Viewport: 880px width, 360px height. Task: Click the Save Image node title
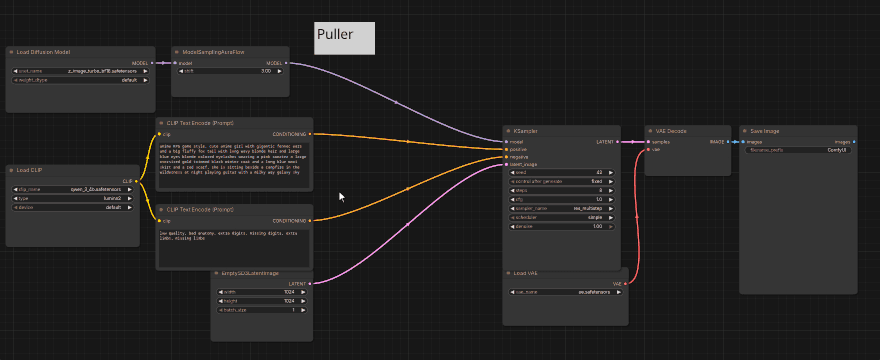[764, 131]
